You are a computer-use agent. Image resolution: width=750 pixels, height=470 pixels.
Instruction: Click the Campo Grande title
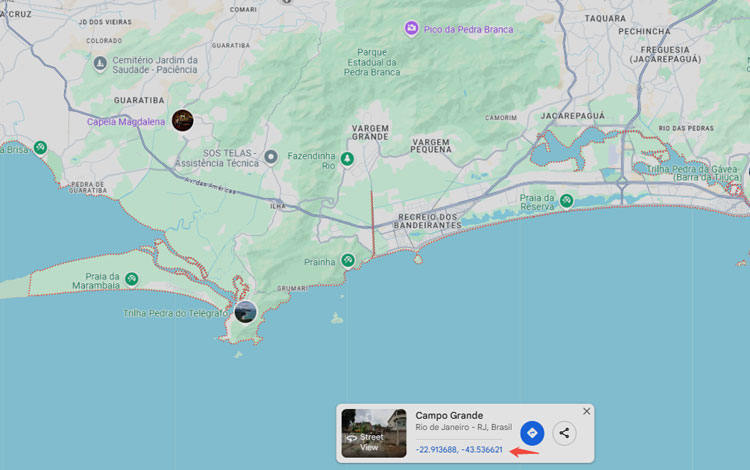click(449, 415)
